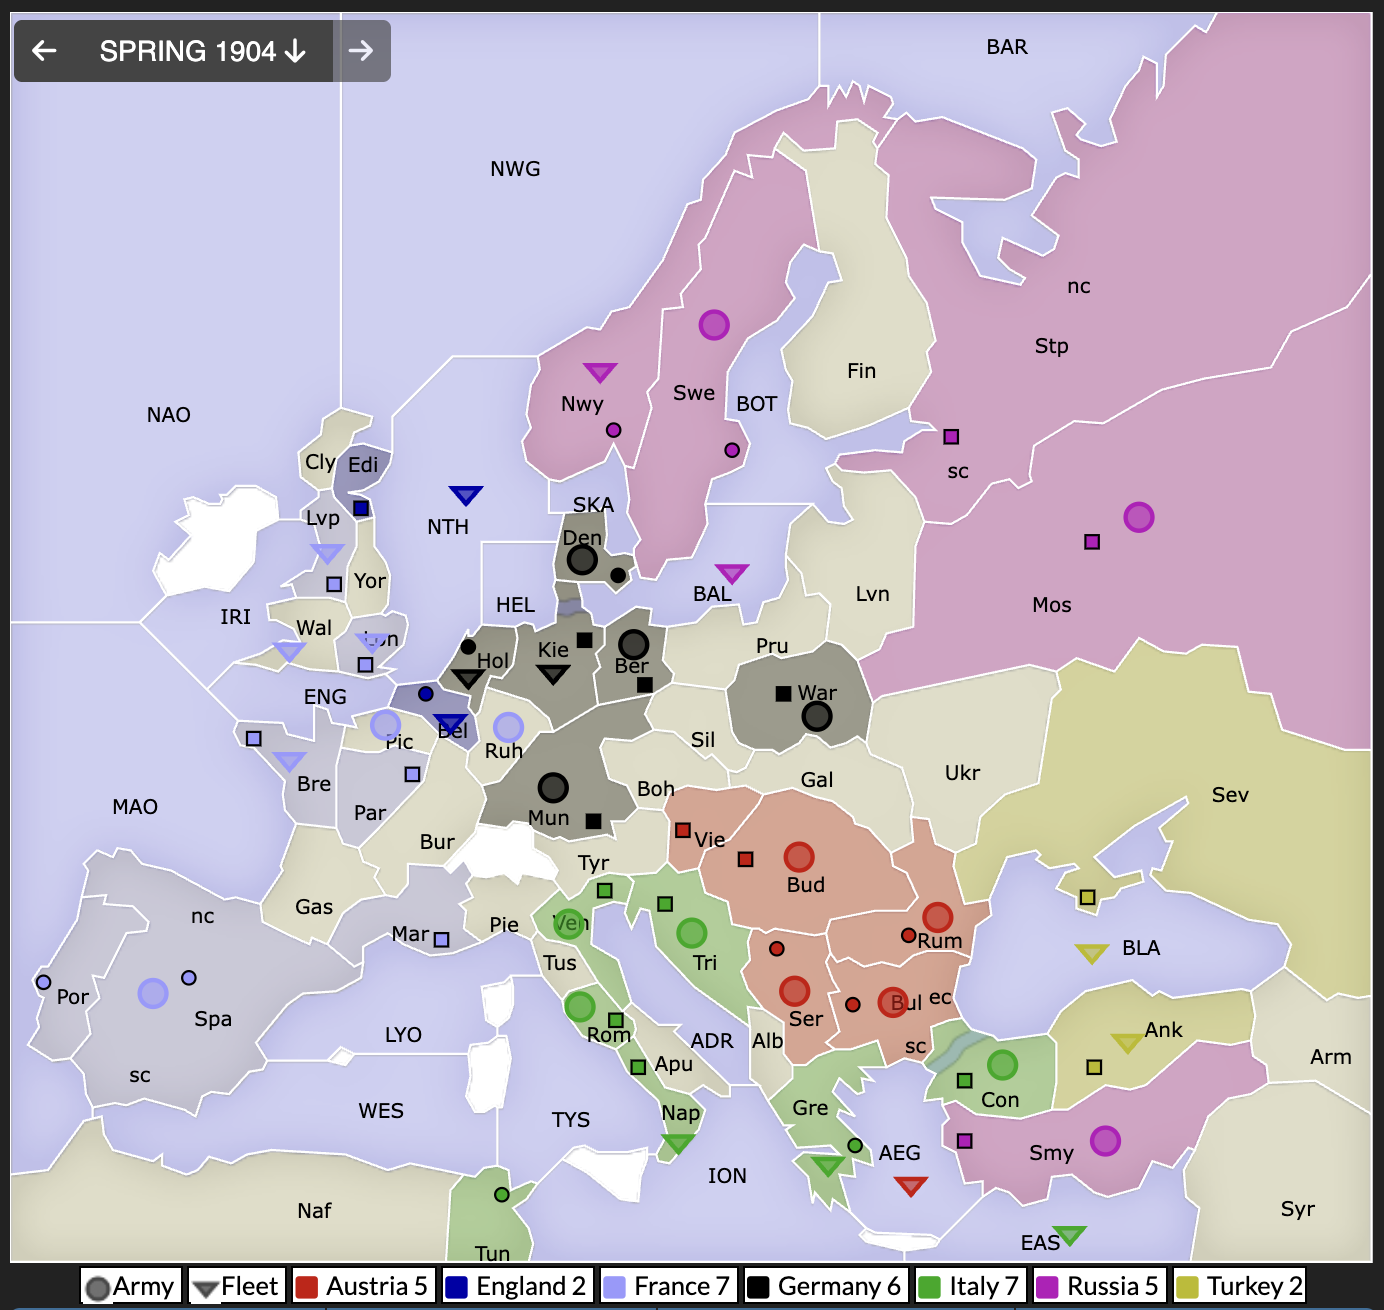1384x1310 pixels.
Task: Click the Syria territory label
Action: 1298,1209
